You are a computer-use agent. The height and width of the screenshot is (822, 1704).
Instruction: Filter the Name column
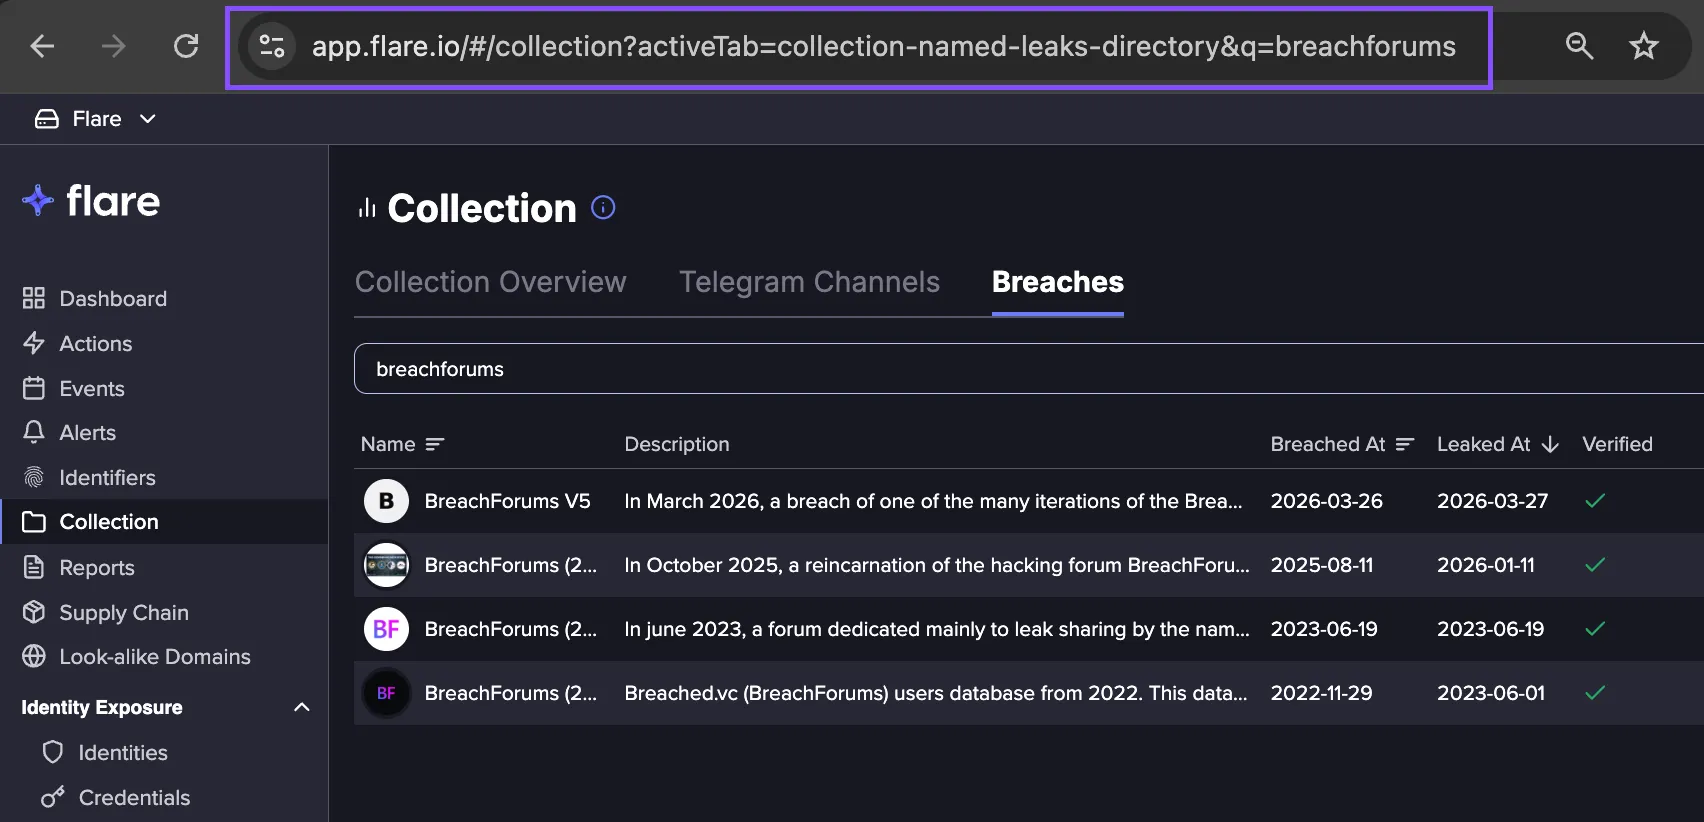[434, 444]
